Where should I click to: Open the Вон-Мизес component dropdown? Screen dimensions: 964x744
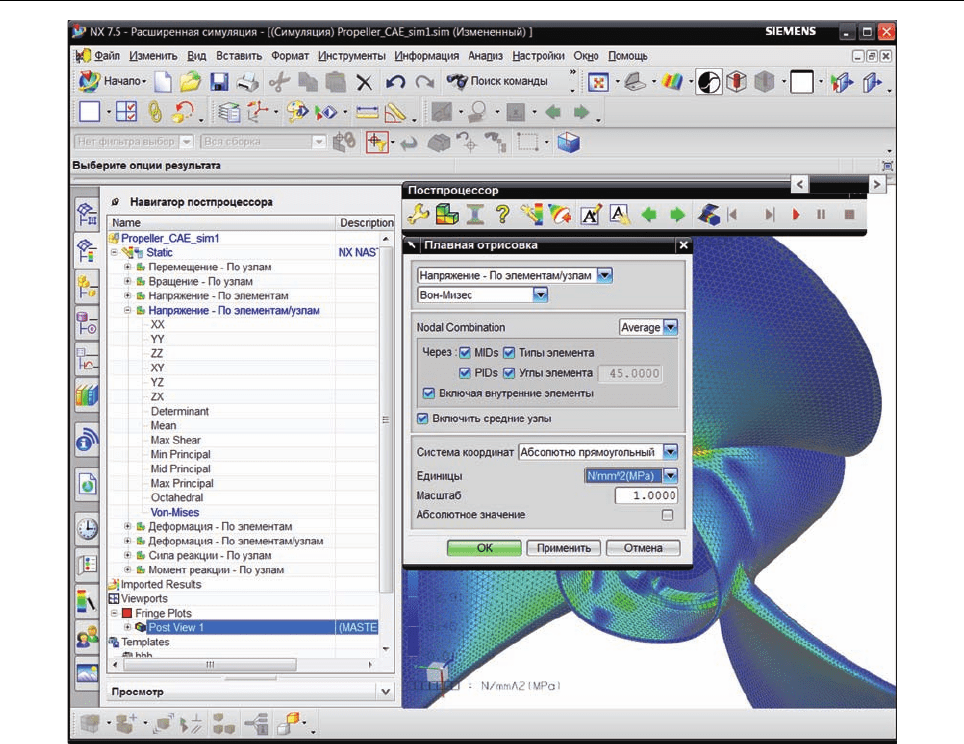coord(540,295)
